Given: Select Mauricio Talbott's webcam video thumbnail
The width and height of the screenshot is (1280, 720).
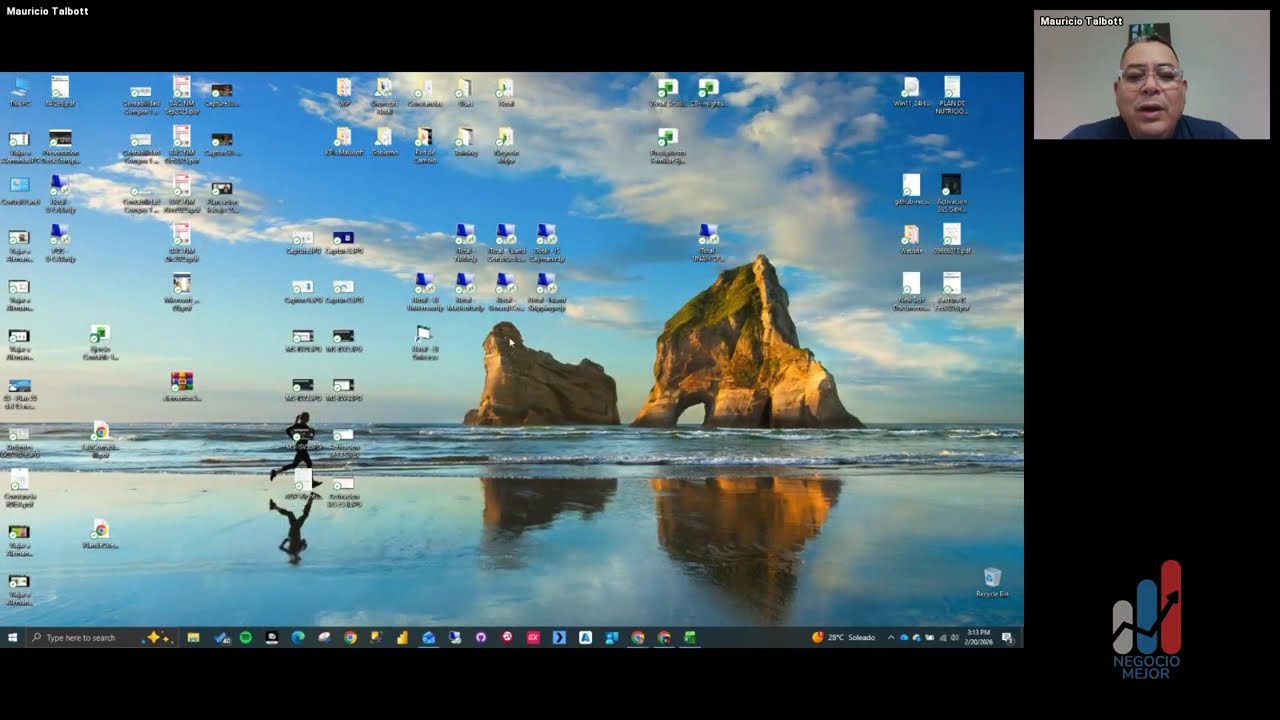Looking at the screenshot, I should 1151,75.
